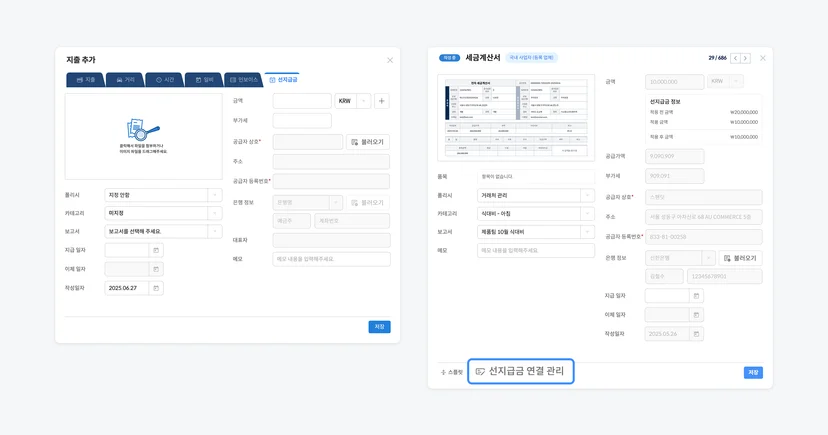
Task: Close the 세금계산서 panel
Action: point(763,58)
